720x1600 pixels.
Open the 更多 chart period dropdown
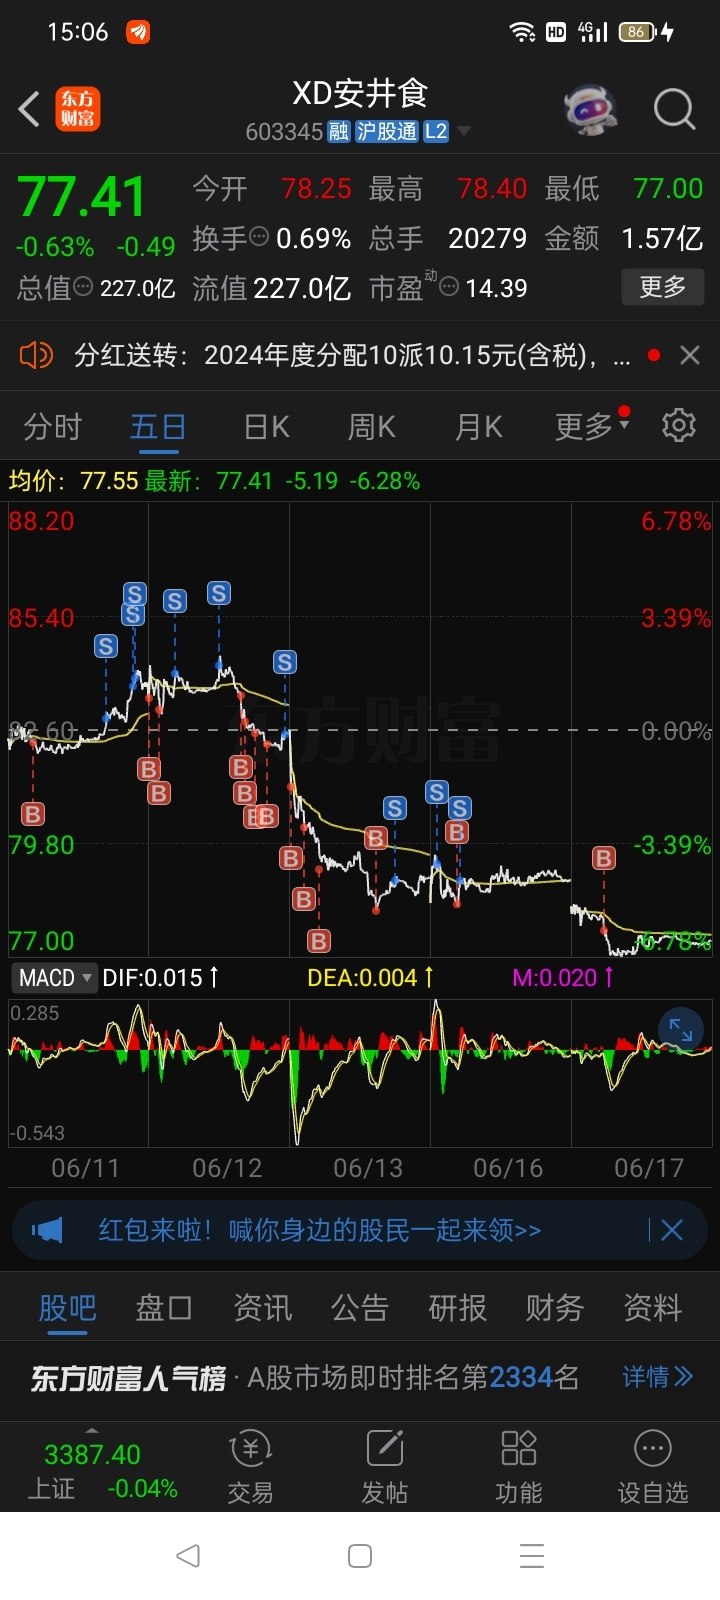click(592, 427)
